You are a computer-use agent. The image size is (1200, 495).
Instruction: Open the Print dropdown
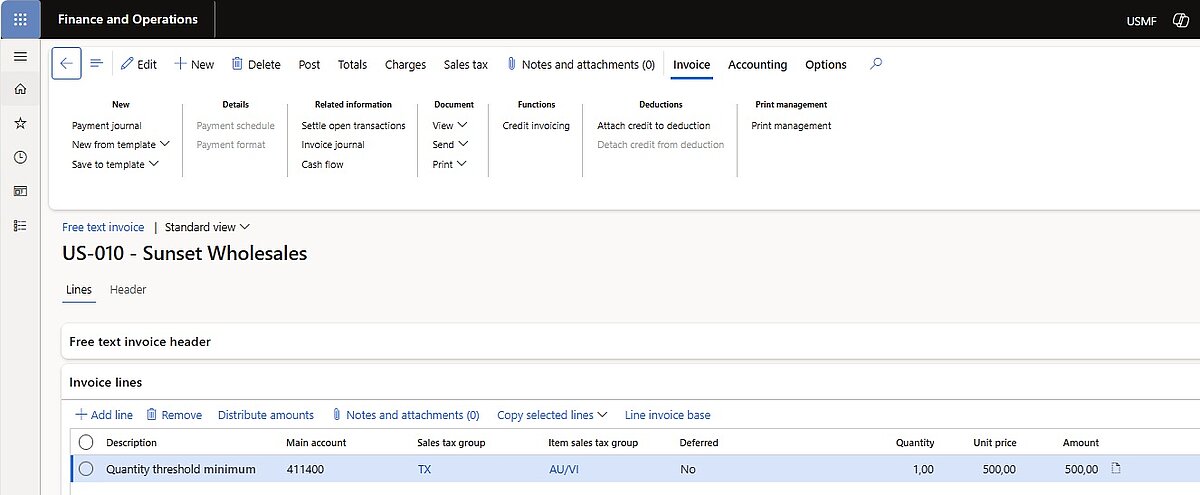click(450, 164)
